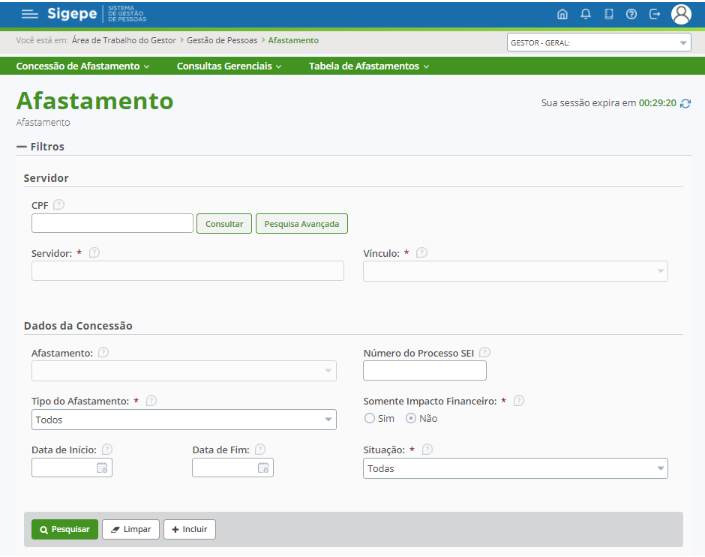Open the Situação dropdown
This screenshot has height=557, width=705.
(515, 468)
